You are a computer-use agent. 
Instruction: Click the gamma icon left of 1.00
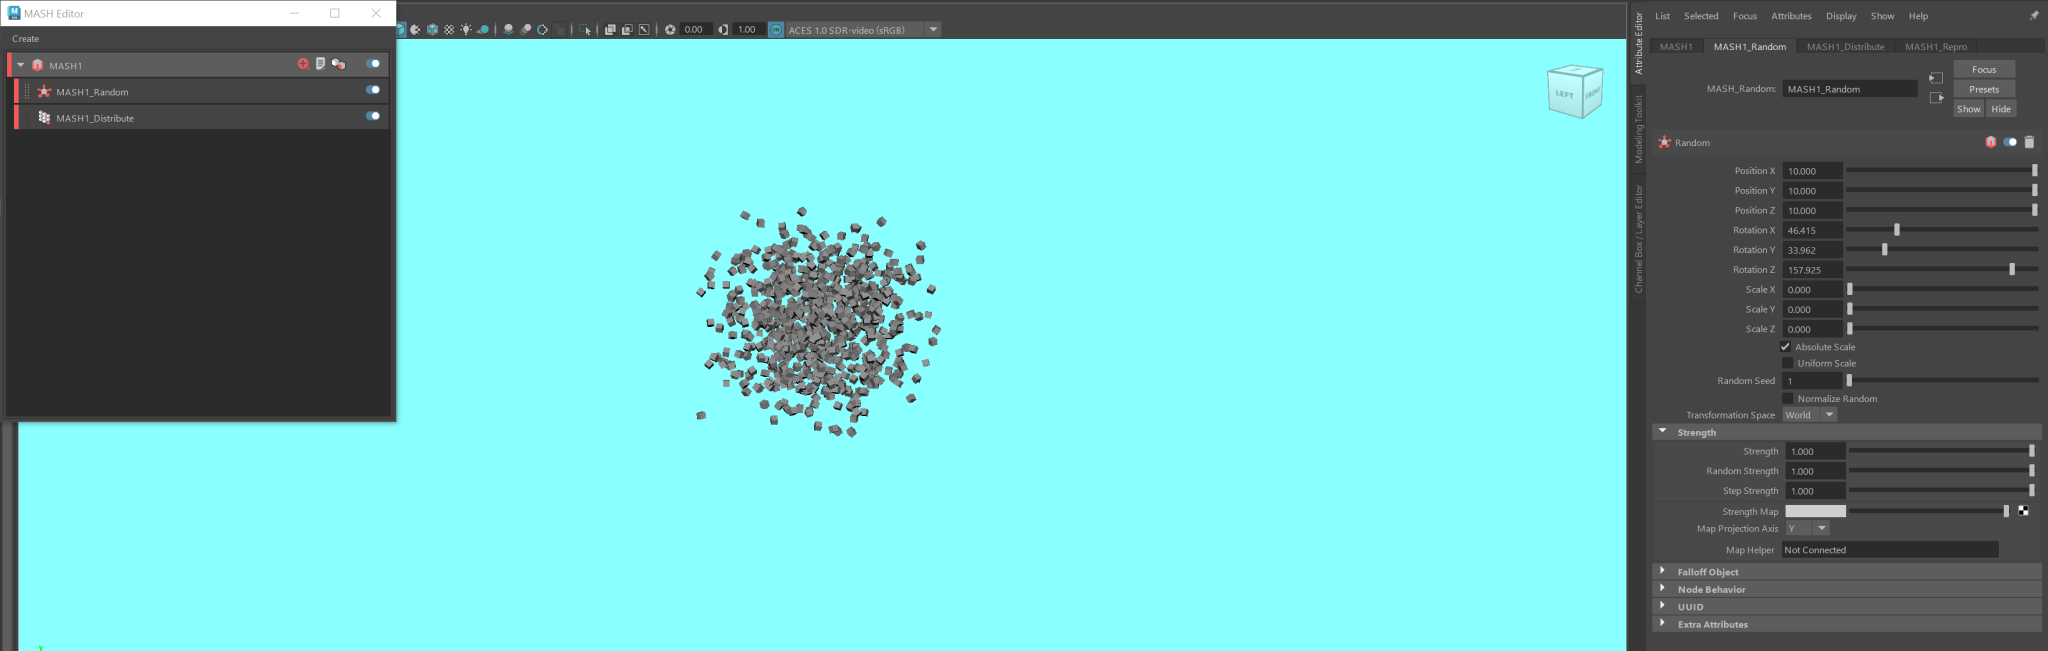pos(723,30)
